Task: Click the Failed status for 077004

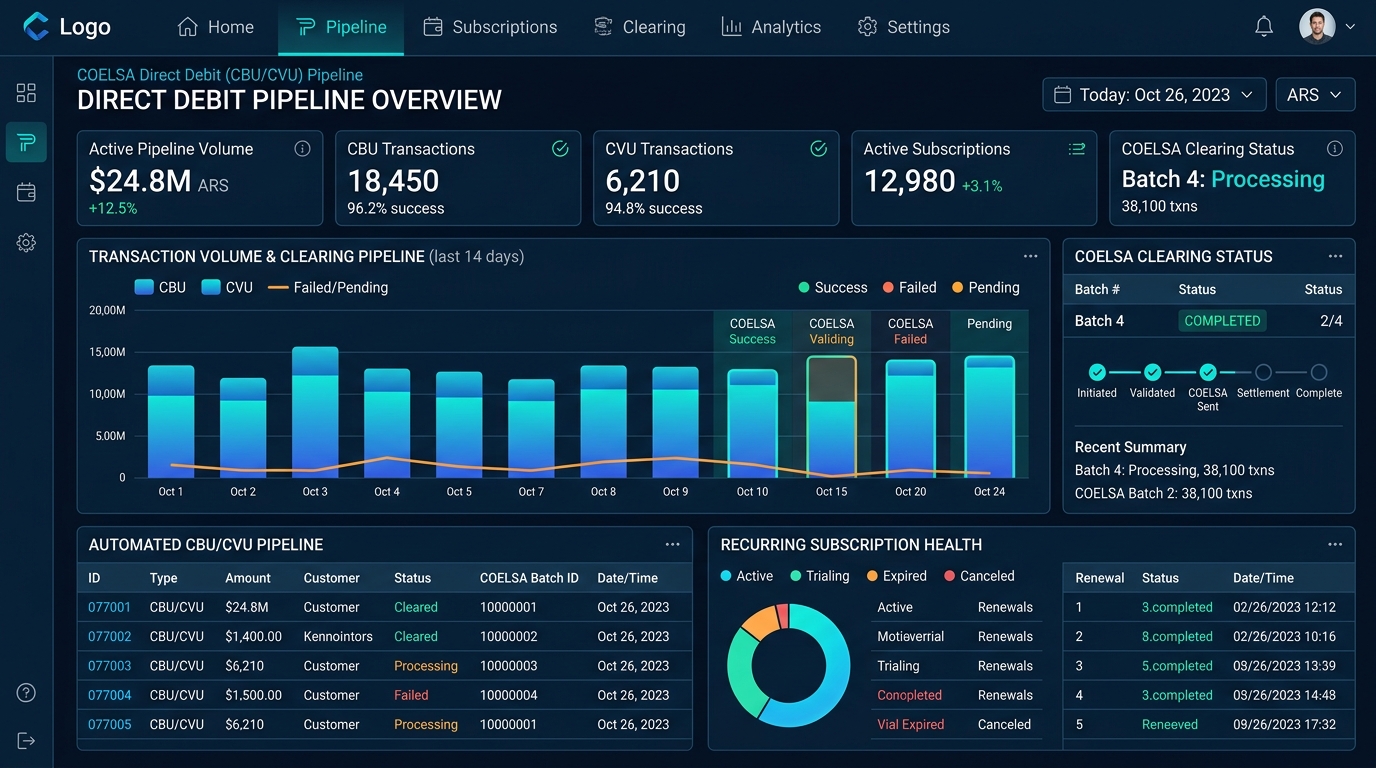Action: (411, 695)
